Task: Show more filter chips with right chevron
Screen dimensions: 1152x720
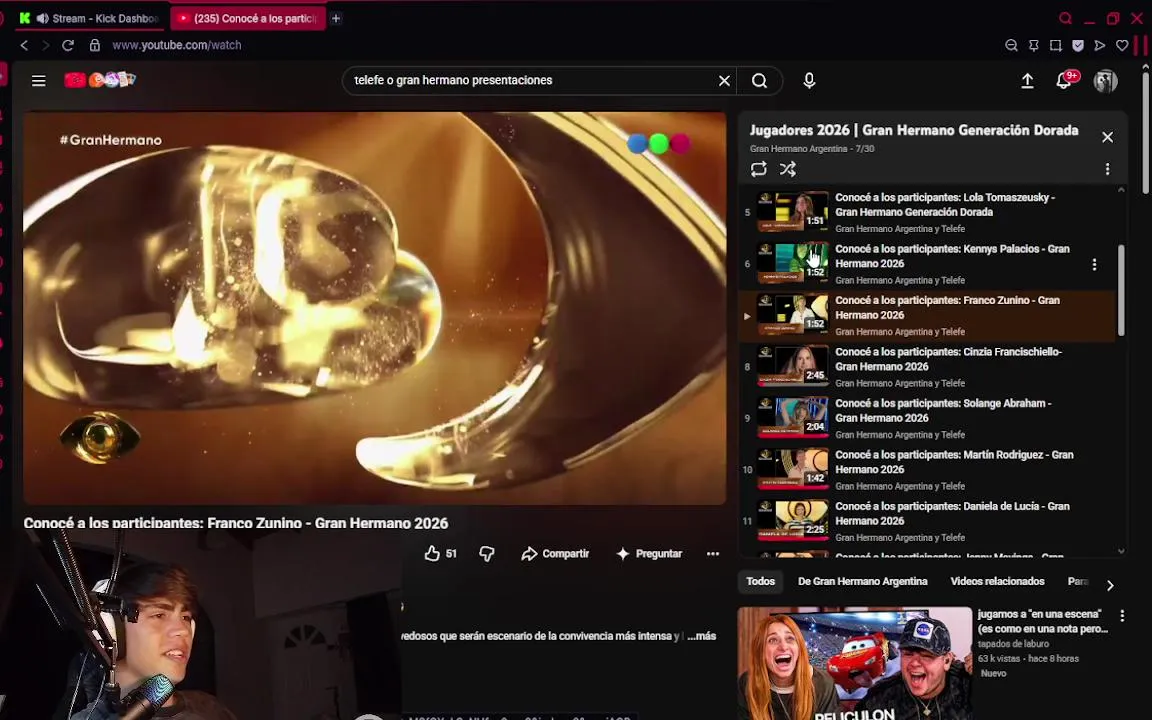Action: click(x=1110, y=586)
